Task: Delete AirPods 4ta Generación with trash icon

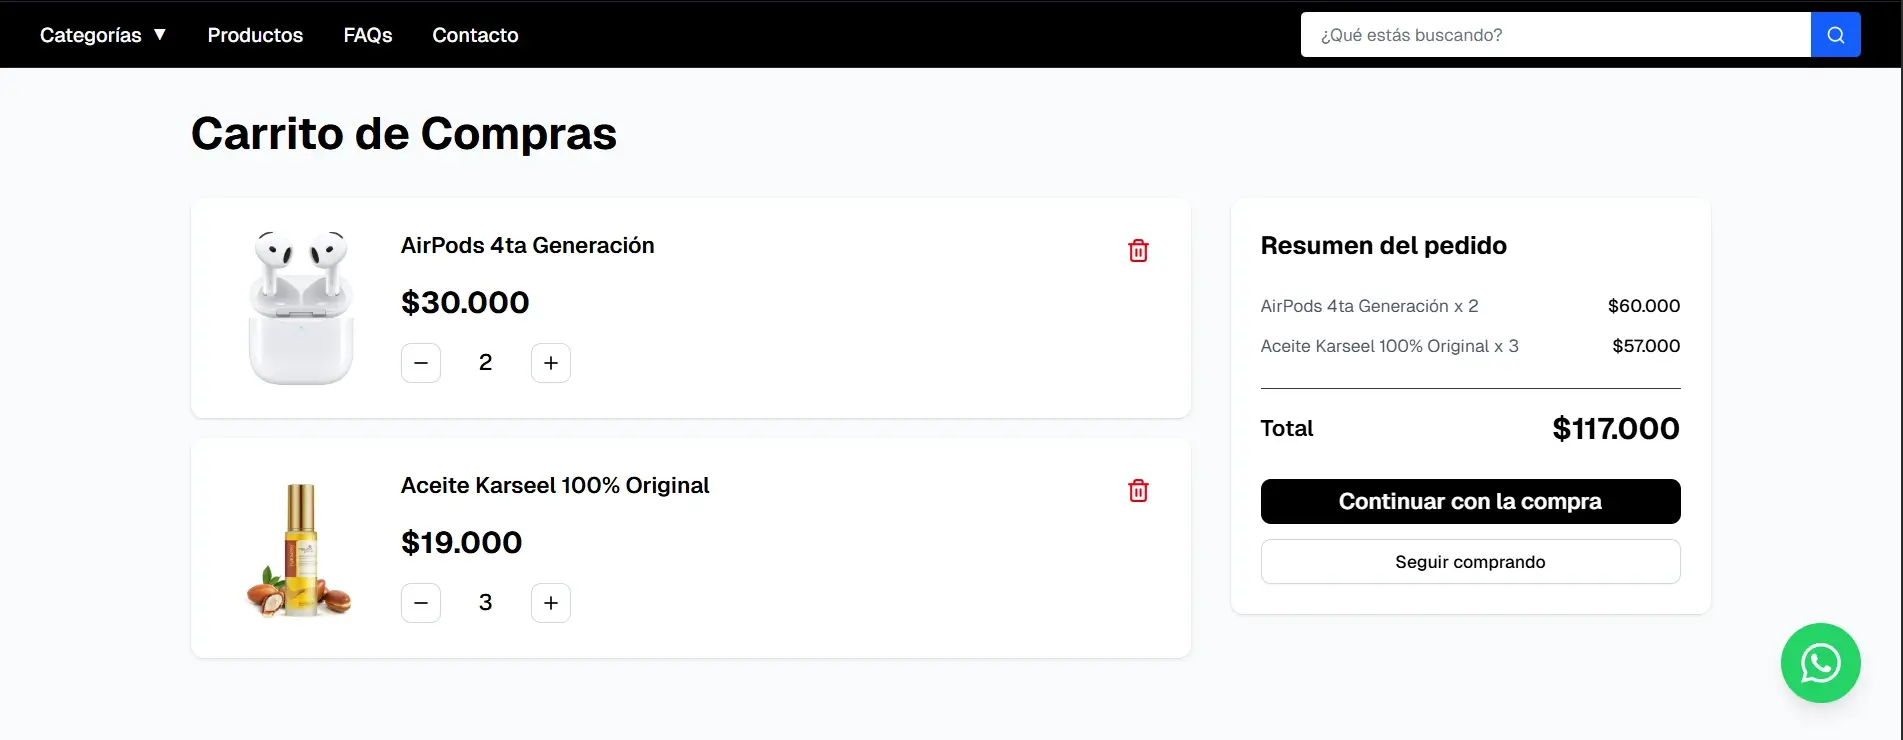Action: (1138, 251)
